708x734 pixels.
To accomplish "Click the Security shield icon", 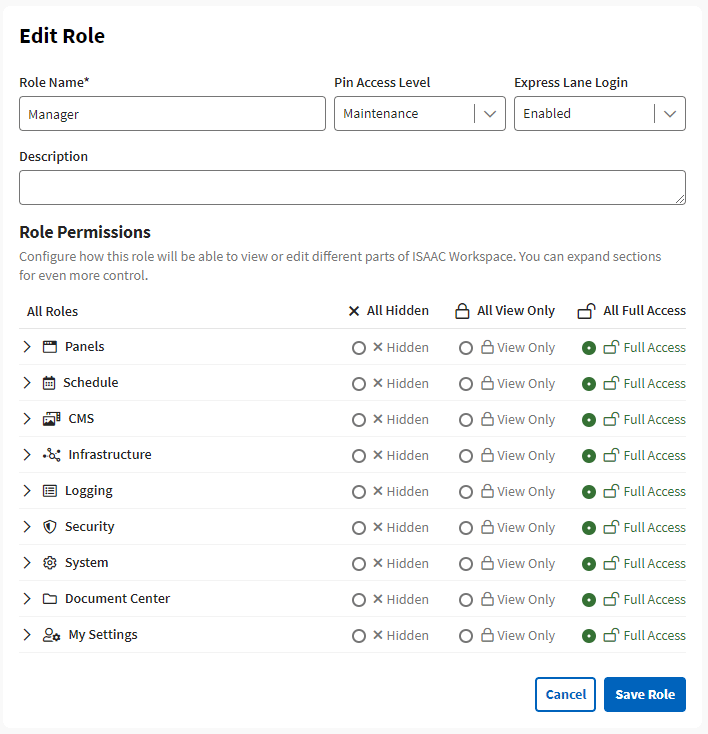I will [x=50, y=527].
